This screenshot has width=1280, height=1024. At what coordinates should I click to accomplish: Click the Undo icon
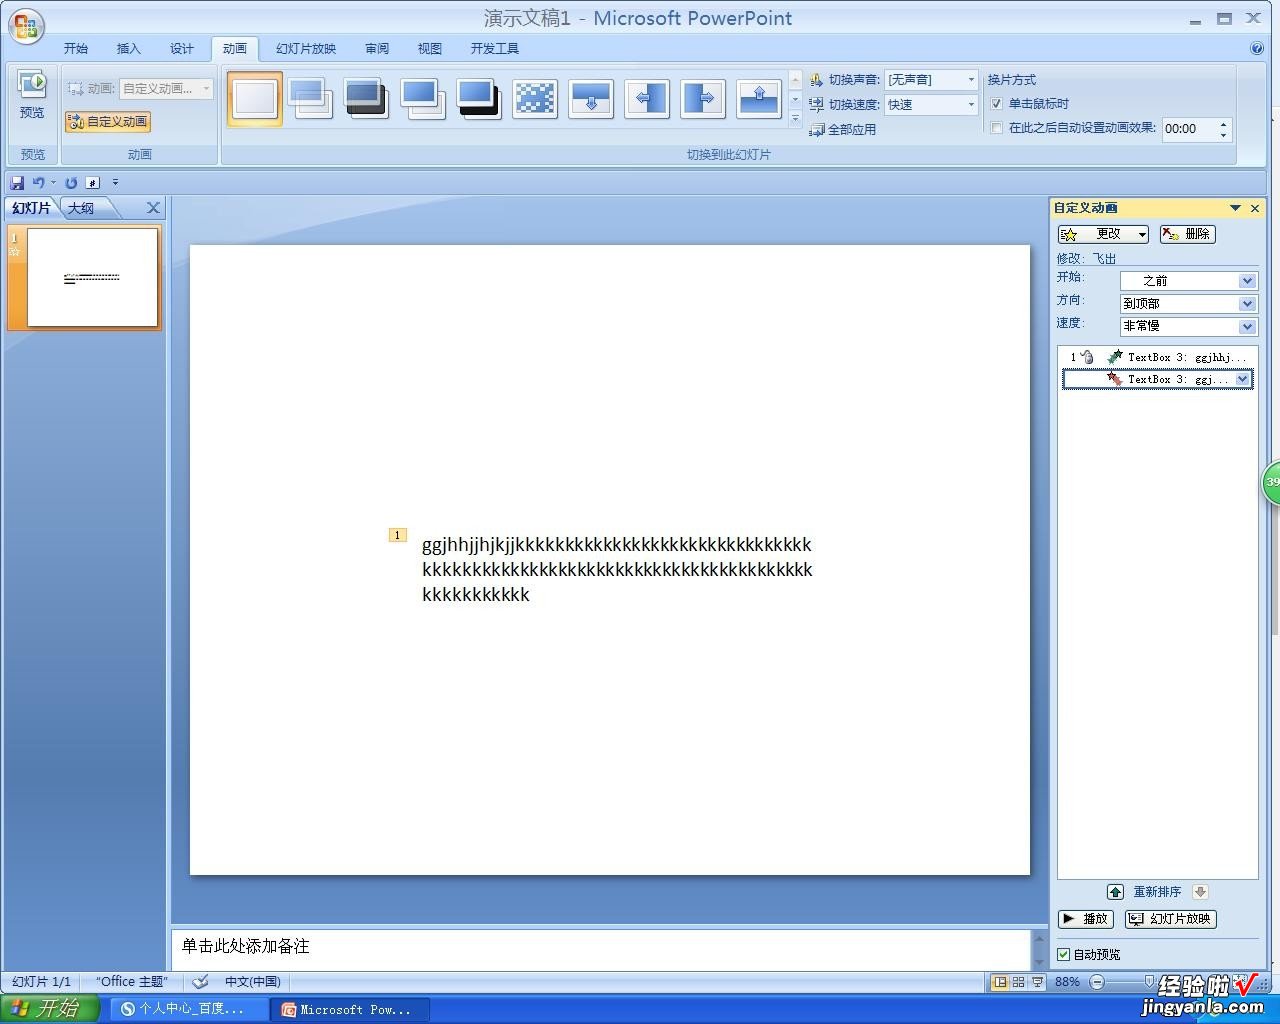point(38,183)
